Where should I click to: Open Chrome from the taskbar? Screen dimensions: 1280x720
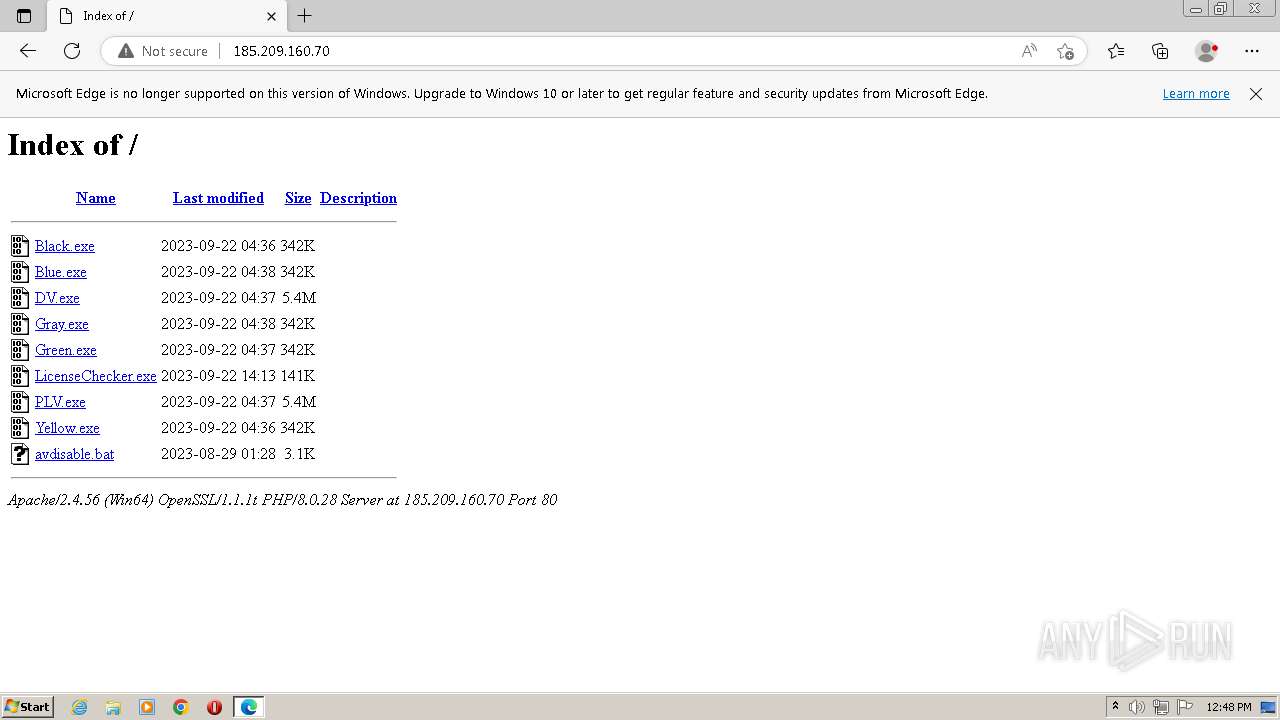[x=181, y=707]
